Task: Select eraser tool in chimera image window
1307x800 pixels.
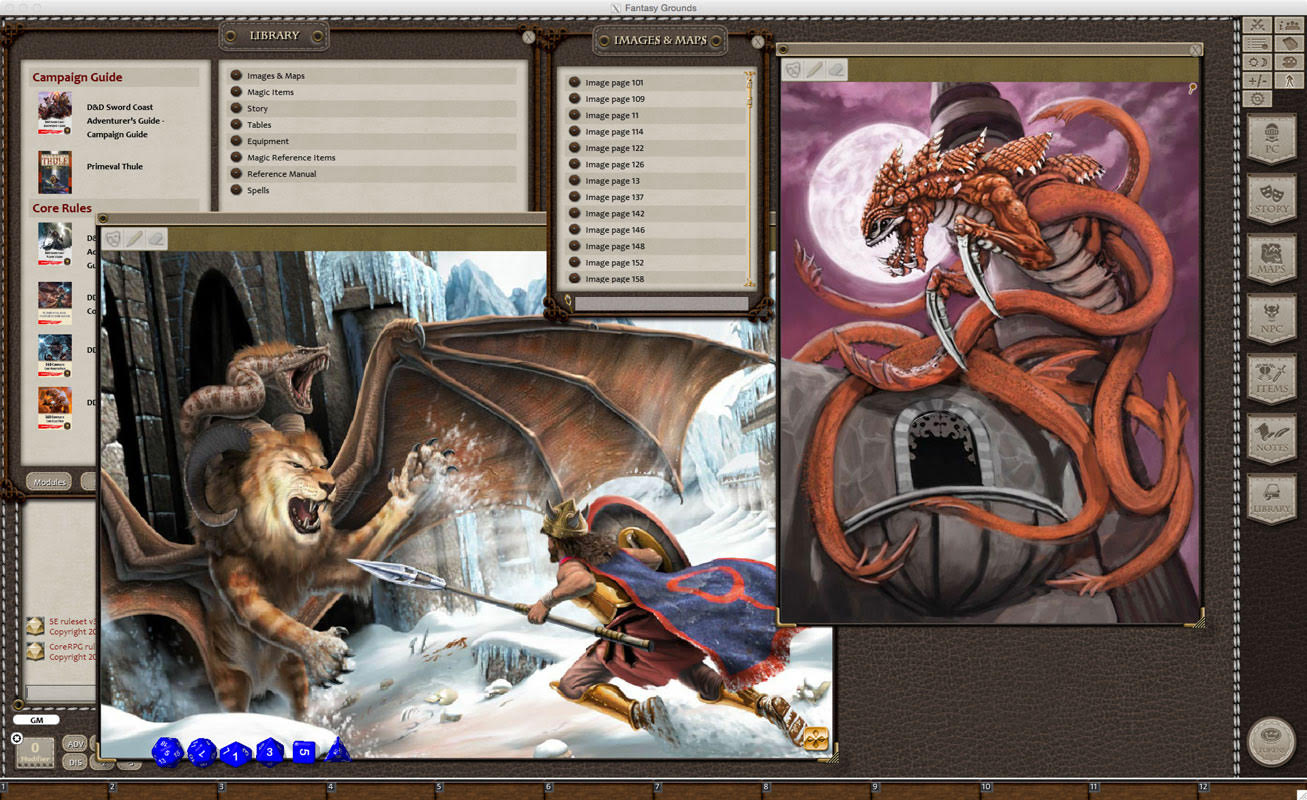Action: [x=155, y=239]
